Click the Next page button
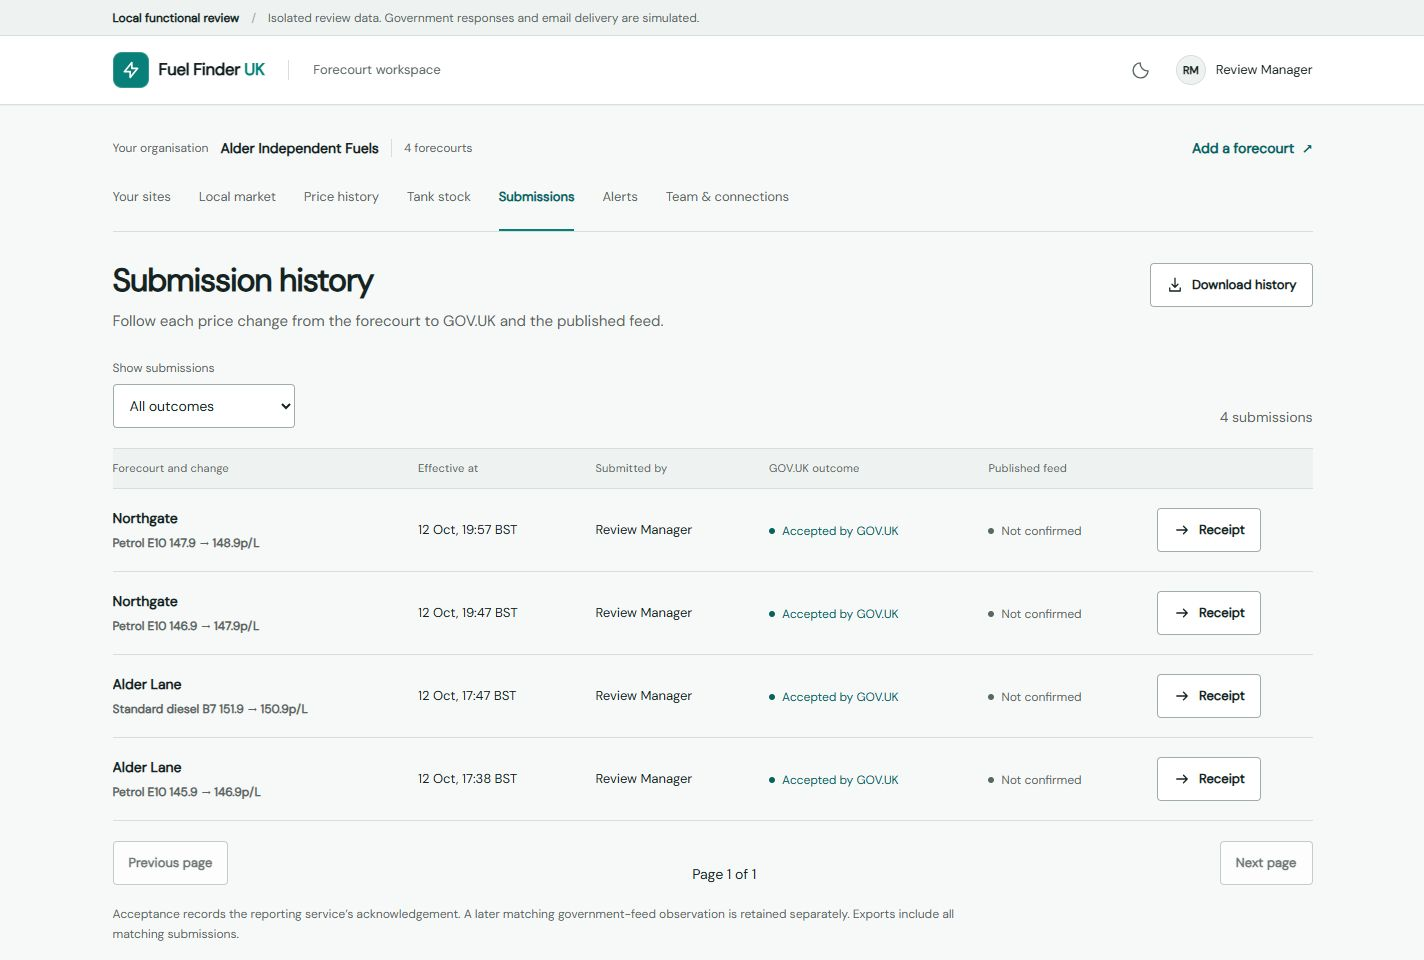Viewport: 1424px width, 960px height. pos(1266,863)
